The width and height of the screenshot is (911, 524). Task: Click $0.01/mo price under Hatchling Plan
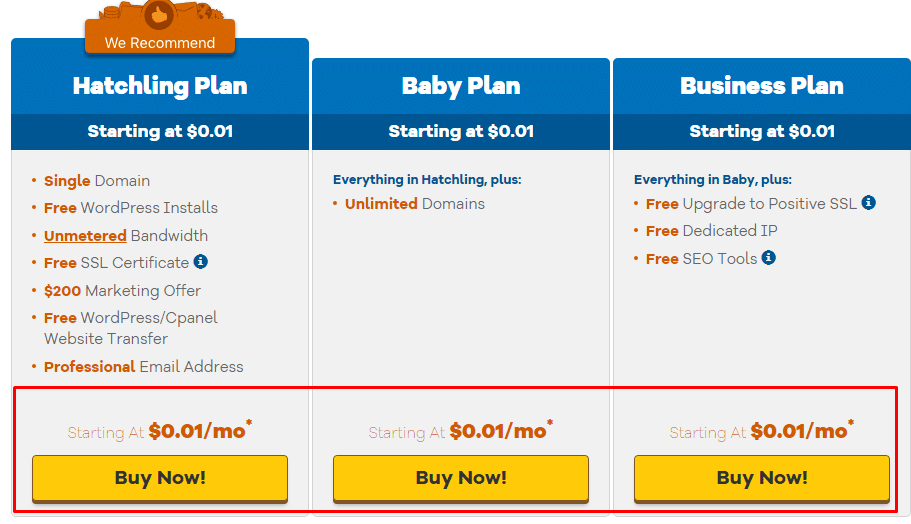(x=197, y=431)
